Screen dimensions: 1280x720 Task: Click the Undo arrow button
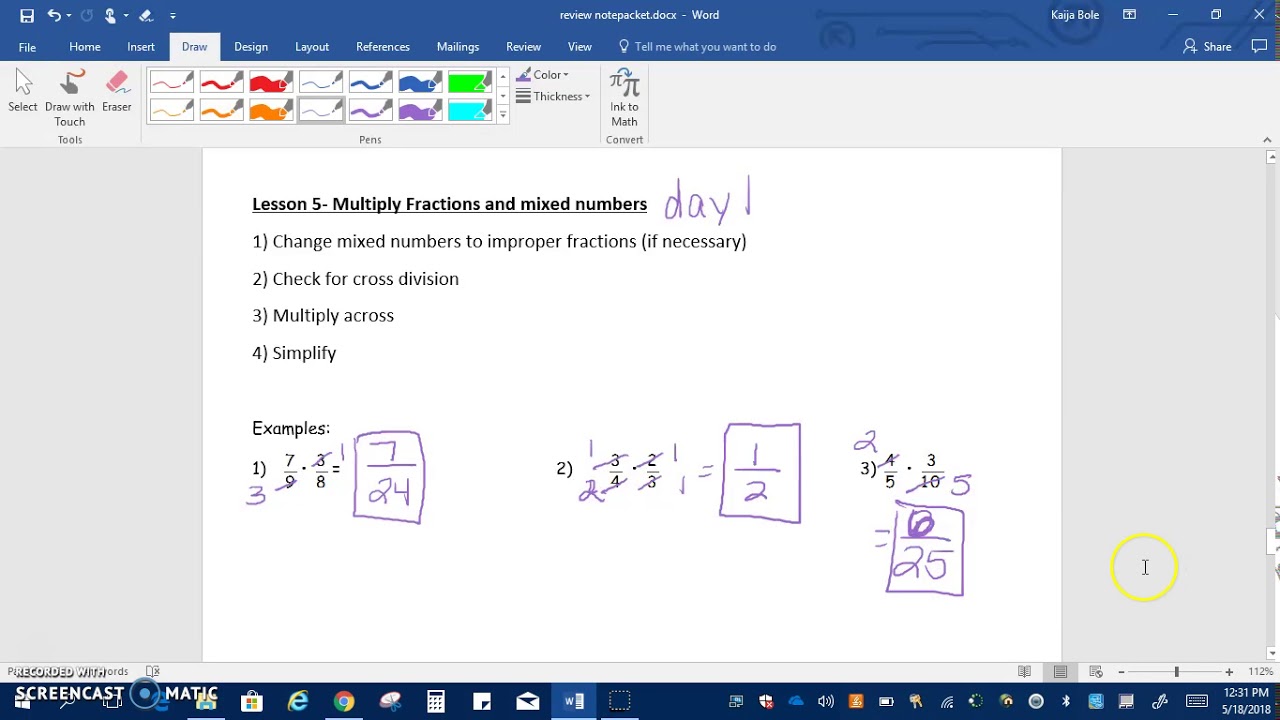tap(54, 15)
